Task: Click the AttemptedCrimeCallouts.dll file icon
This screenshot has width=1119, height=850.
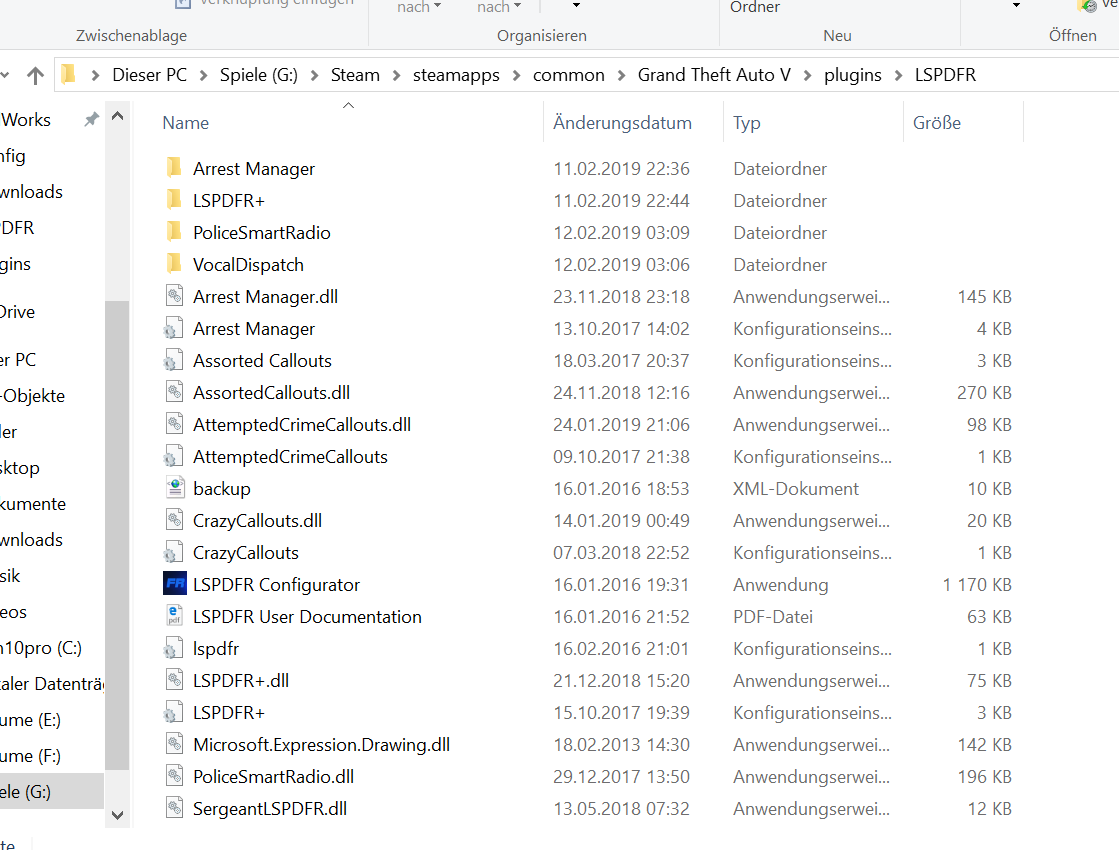Action: (x=174, y=425)
